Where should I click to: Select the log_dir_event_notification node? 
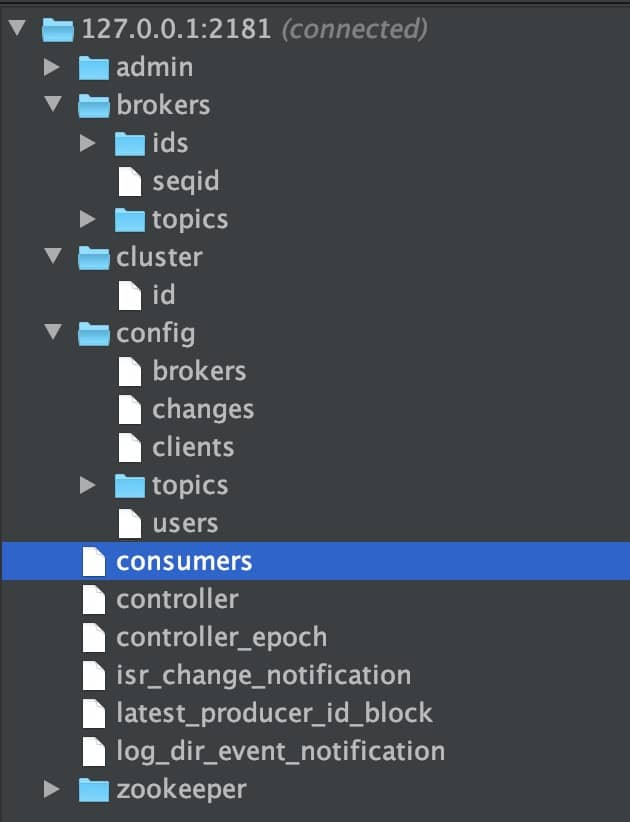[280, 752]
